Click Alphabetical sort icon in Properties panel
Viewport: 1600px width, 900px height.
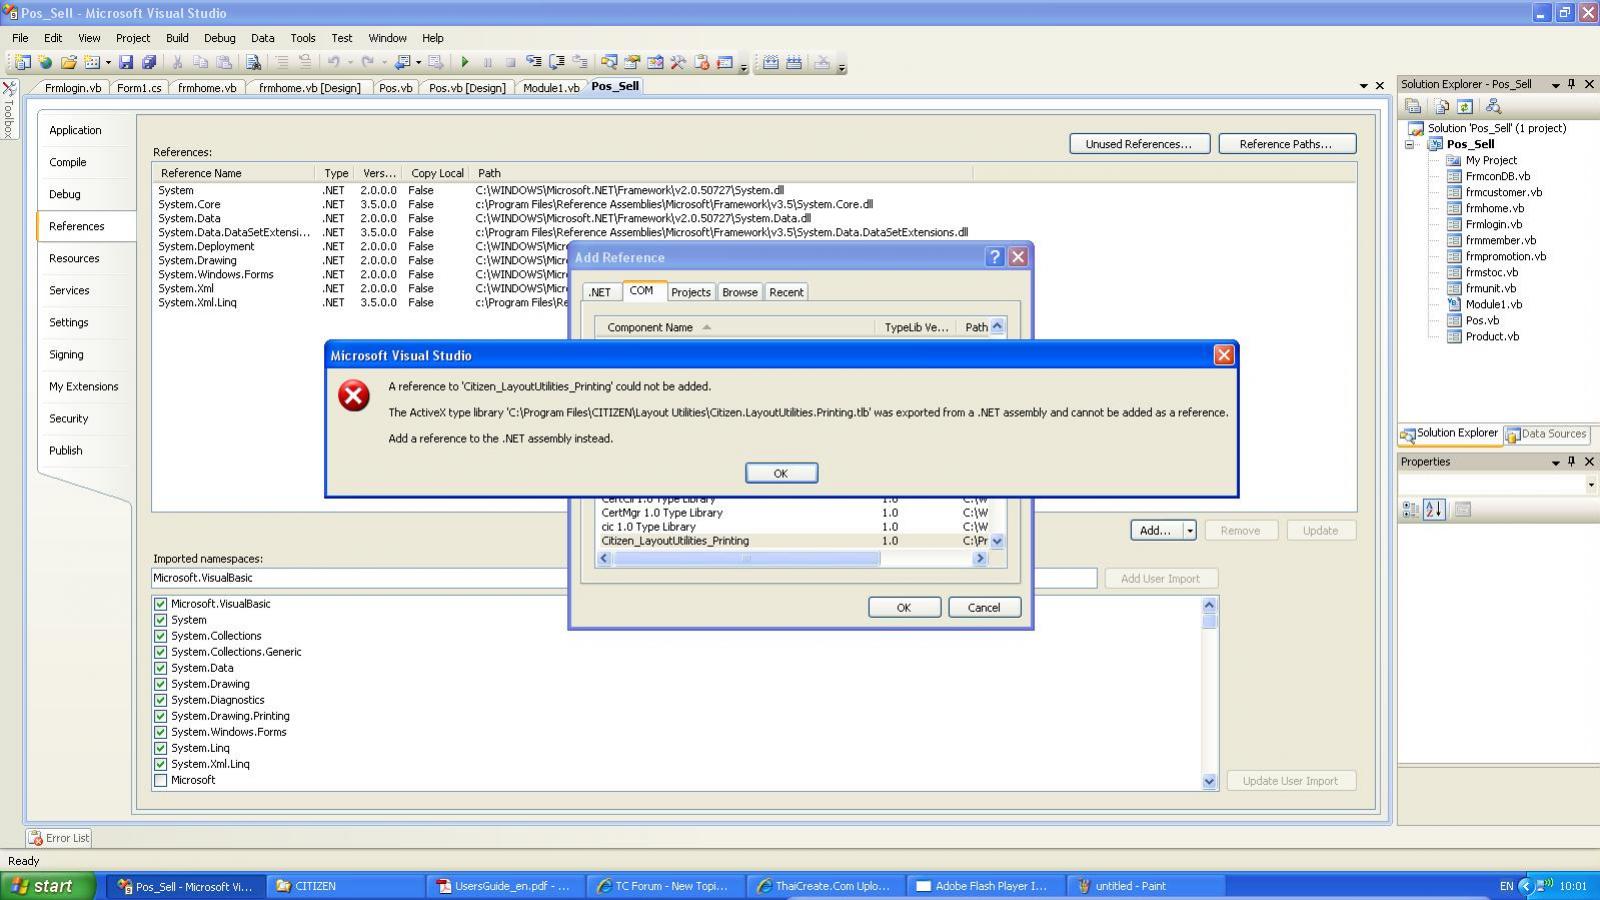[1434, 509]
